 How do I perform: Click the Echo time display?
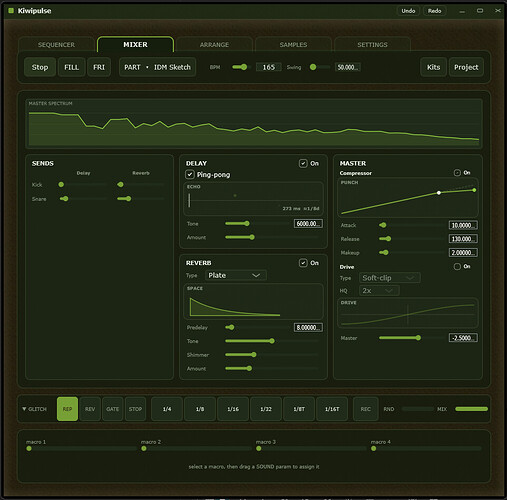254,199
